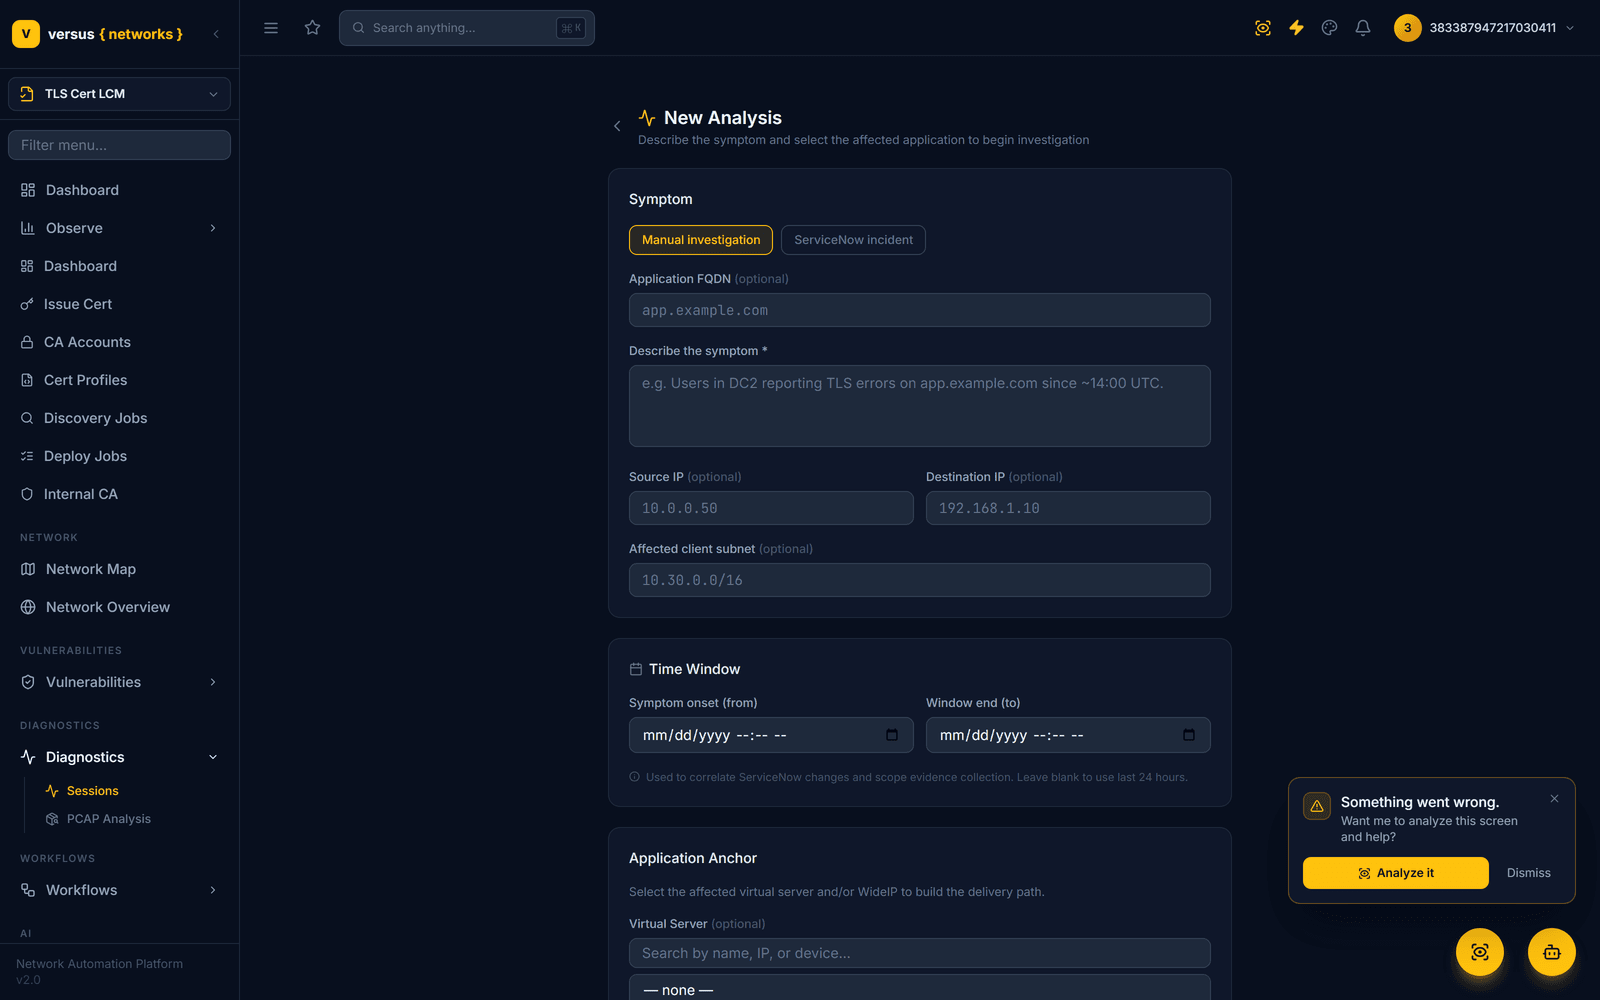Open the TLS Cert LCM module dropdown
The image size is (1600, 1000).
pos(120,94)
